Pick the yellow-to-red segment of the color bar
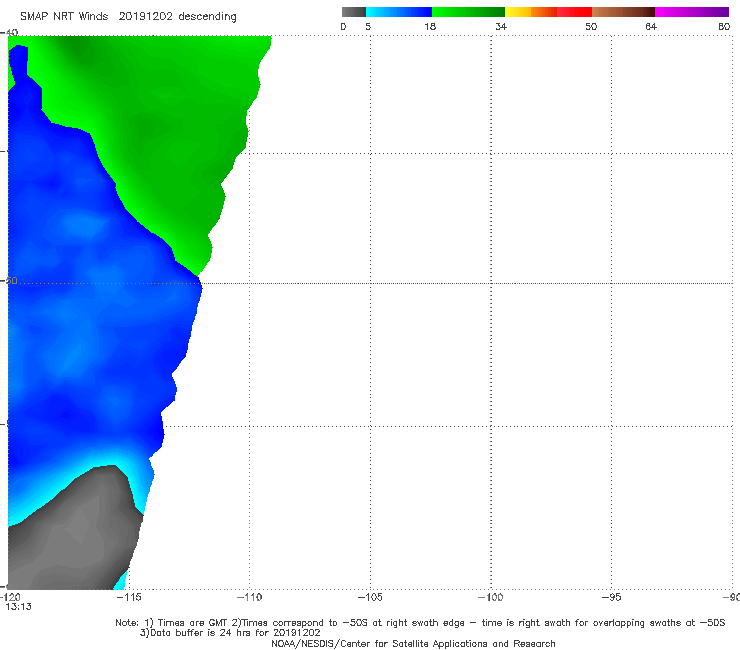 (548, 12)
